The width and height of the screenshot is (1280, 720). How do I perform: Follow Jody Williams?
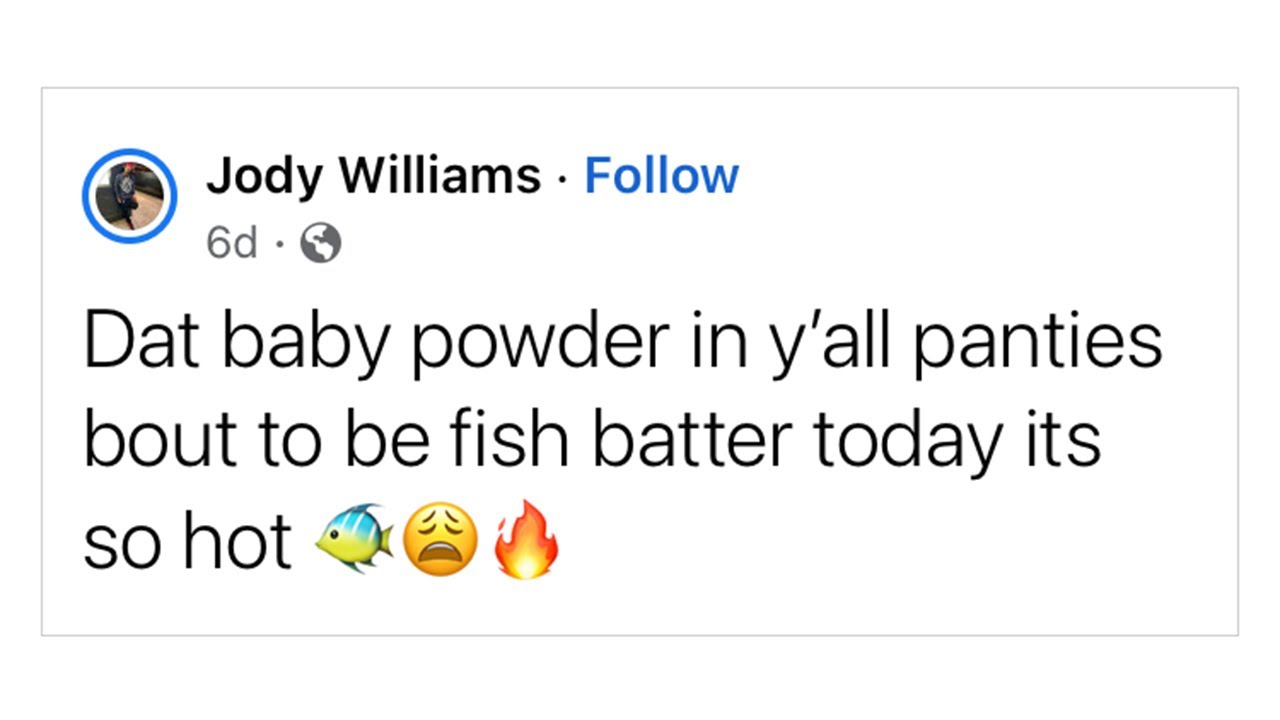coord(661,176)
